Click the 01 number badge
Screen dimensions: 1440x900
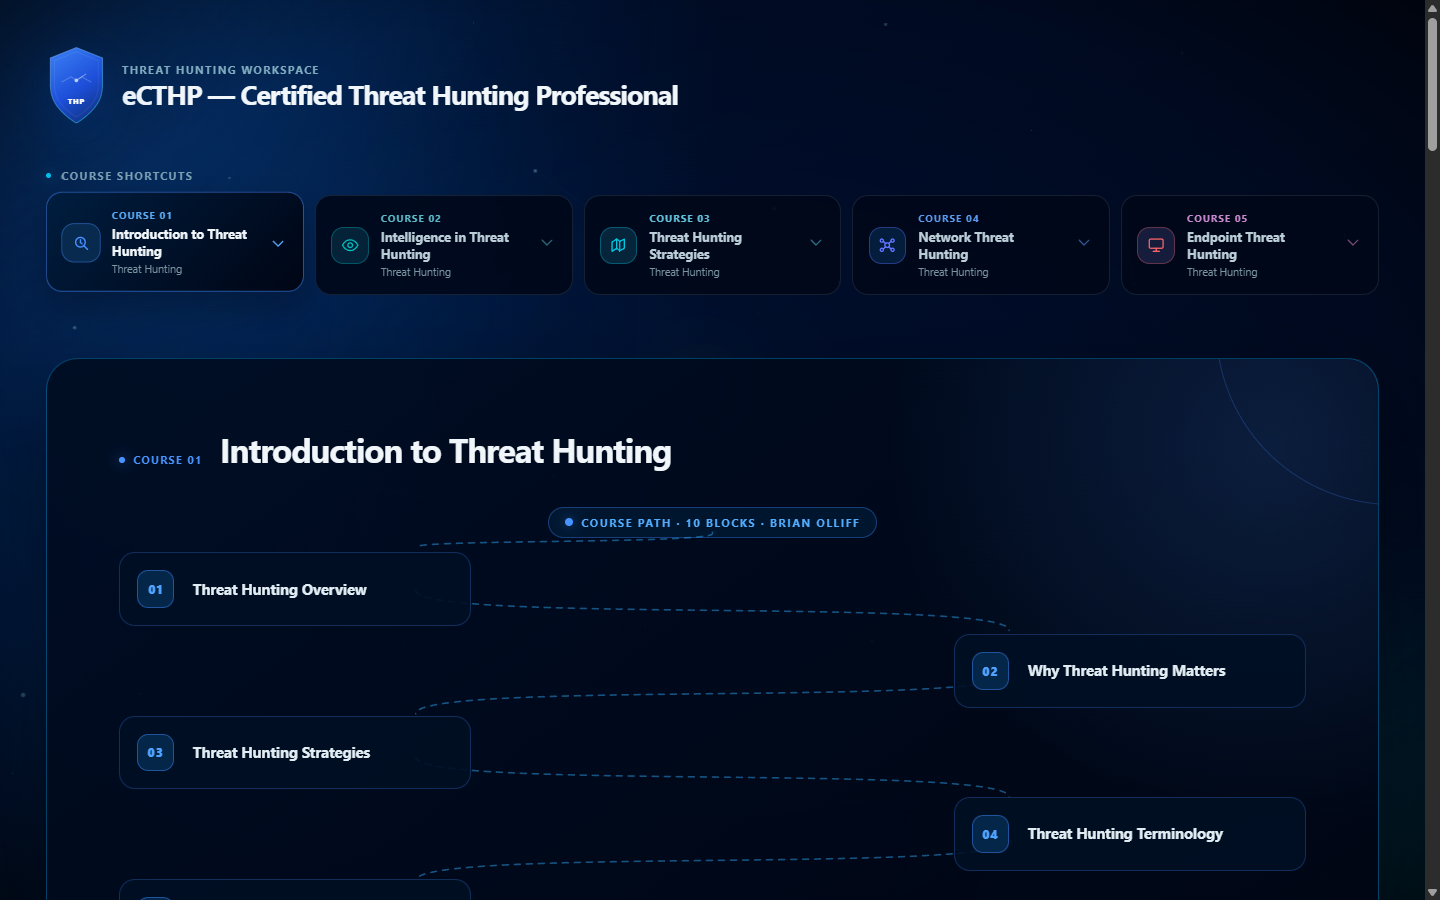tap(155, 589)
